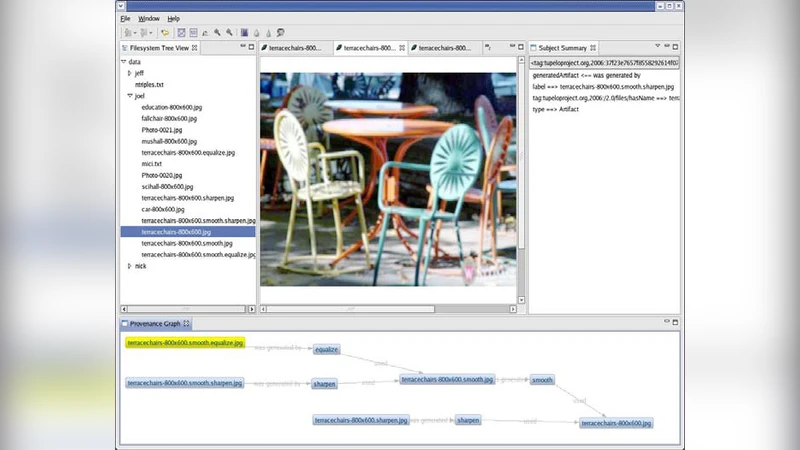This screenshot has width=800, height=450.
Task: Click the search magnifier toolbar icon
Action: tap(281, 32)
